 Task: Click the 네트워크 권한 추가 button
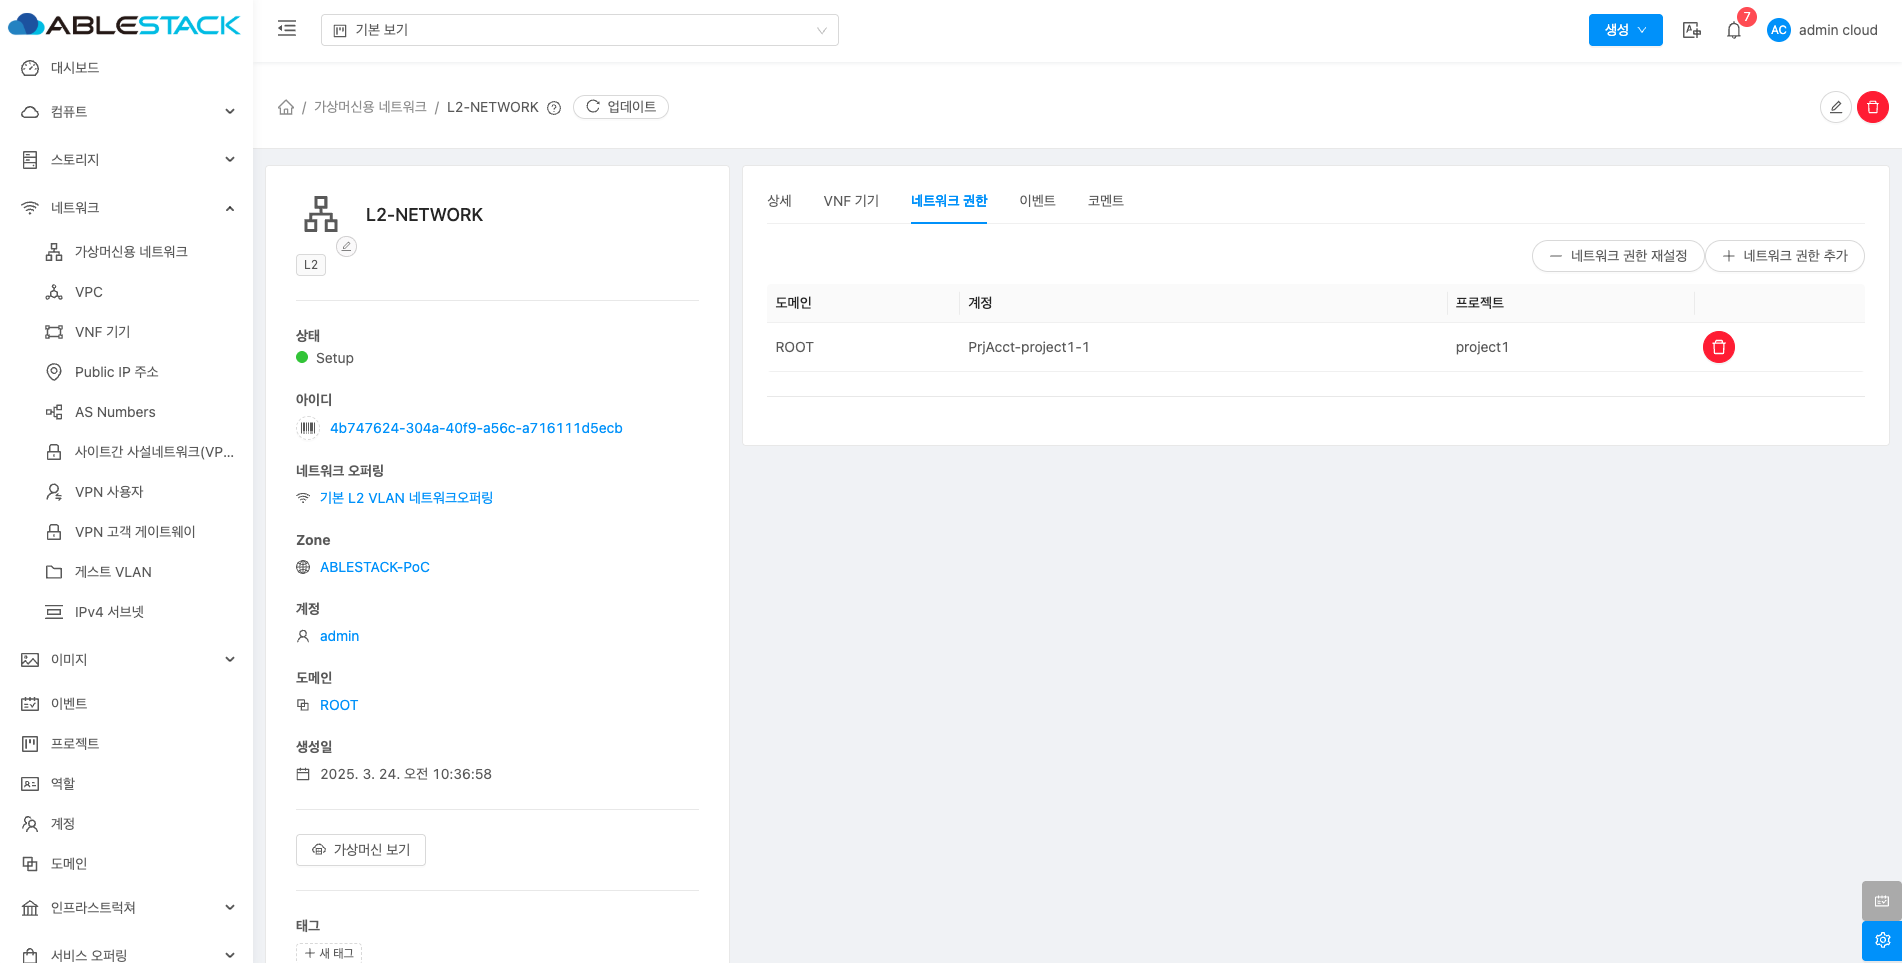click(x=1784, y=256)
